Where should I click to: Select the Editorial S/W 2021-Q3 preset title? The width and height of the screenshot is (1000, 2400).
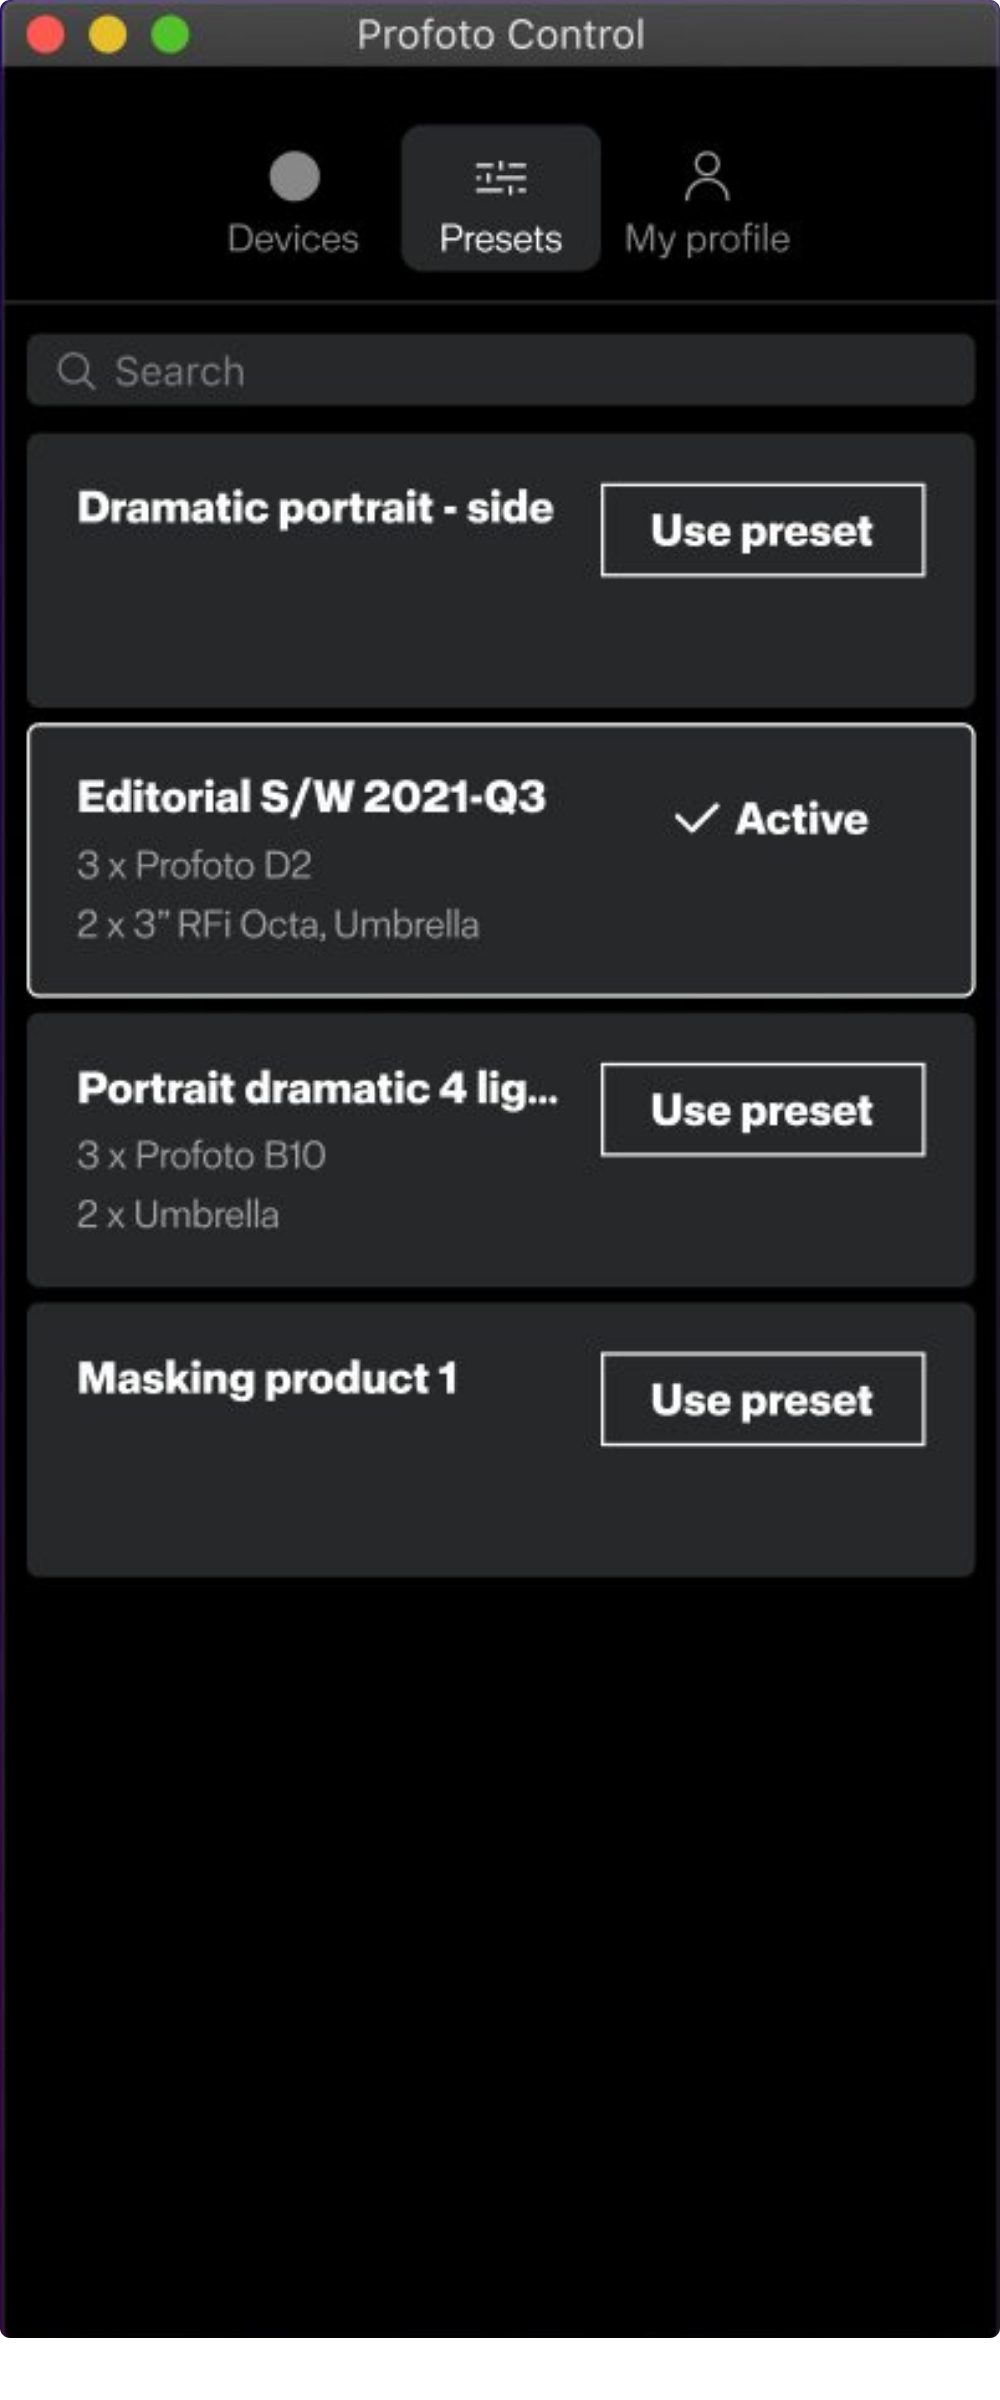[312, 797]
